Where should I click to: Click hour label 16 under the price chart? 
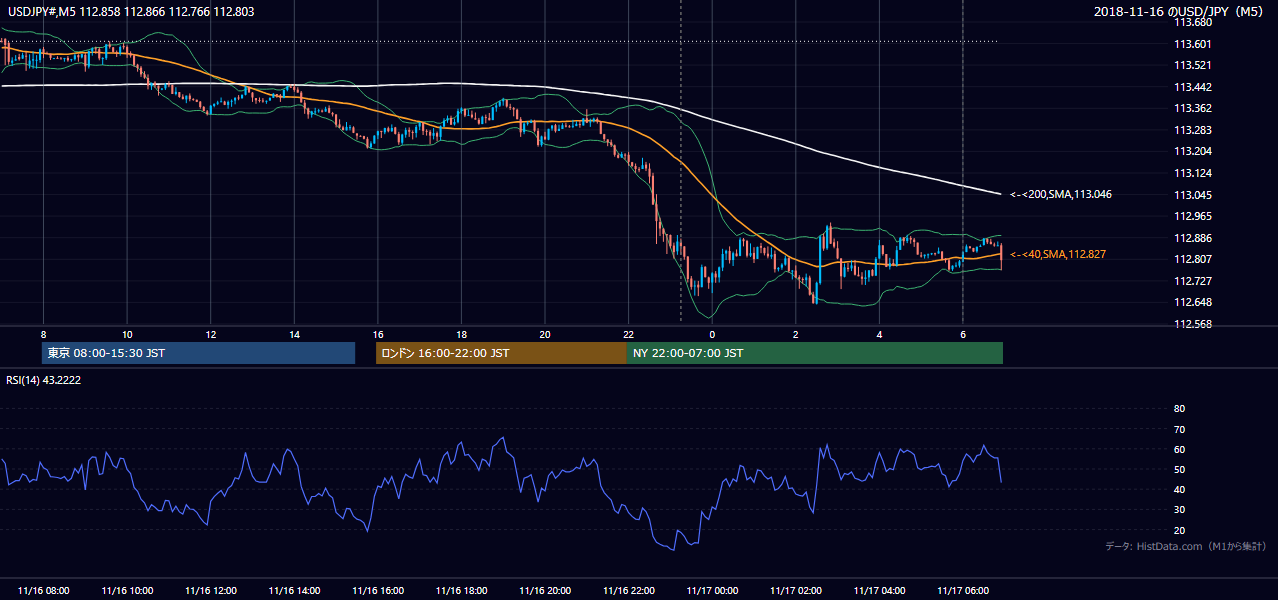click(377, 334)
